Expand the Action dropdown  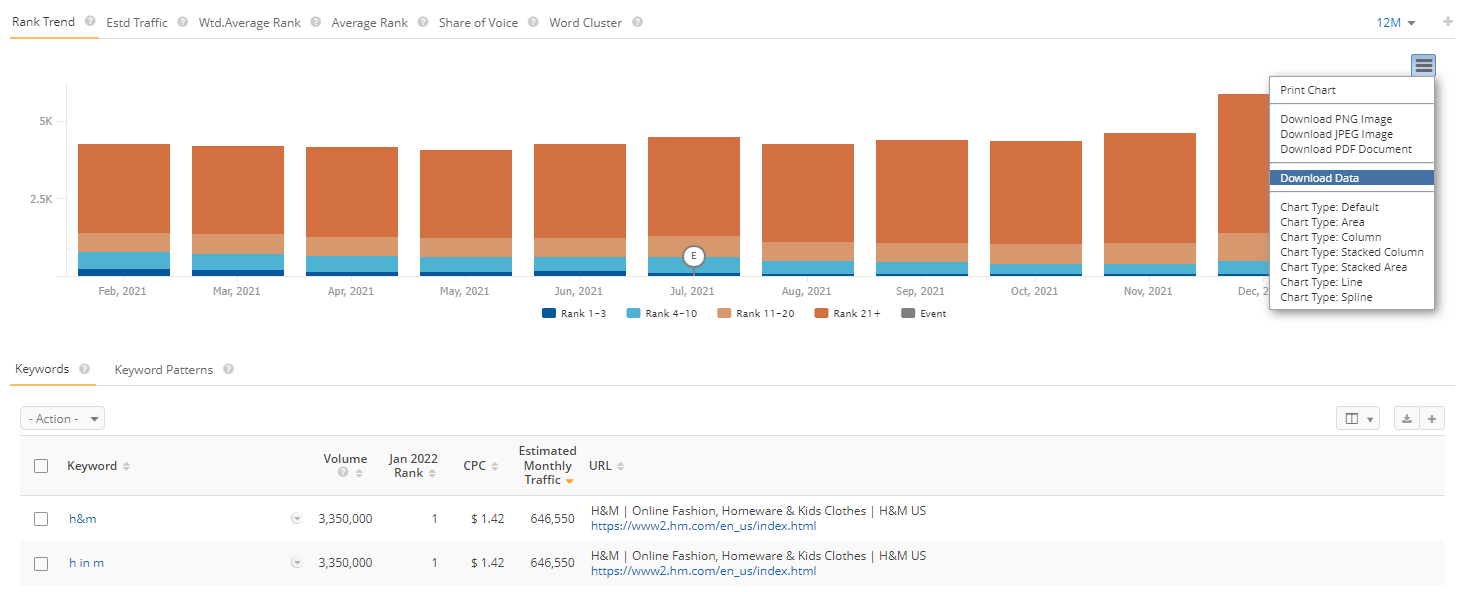pyautogui.click(x=62, y=419)
